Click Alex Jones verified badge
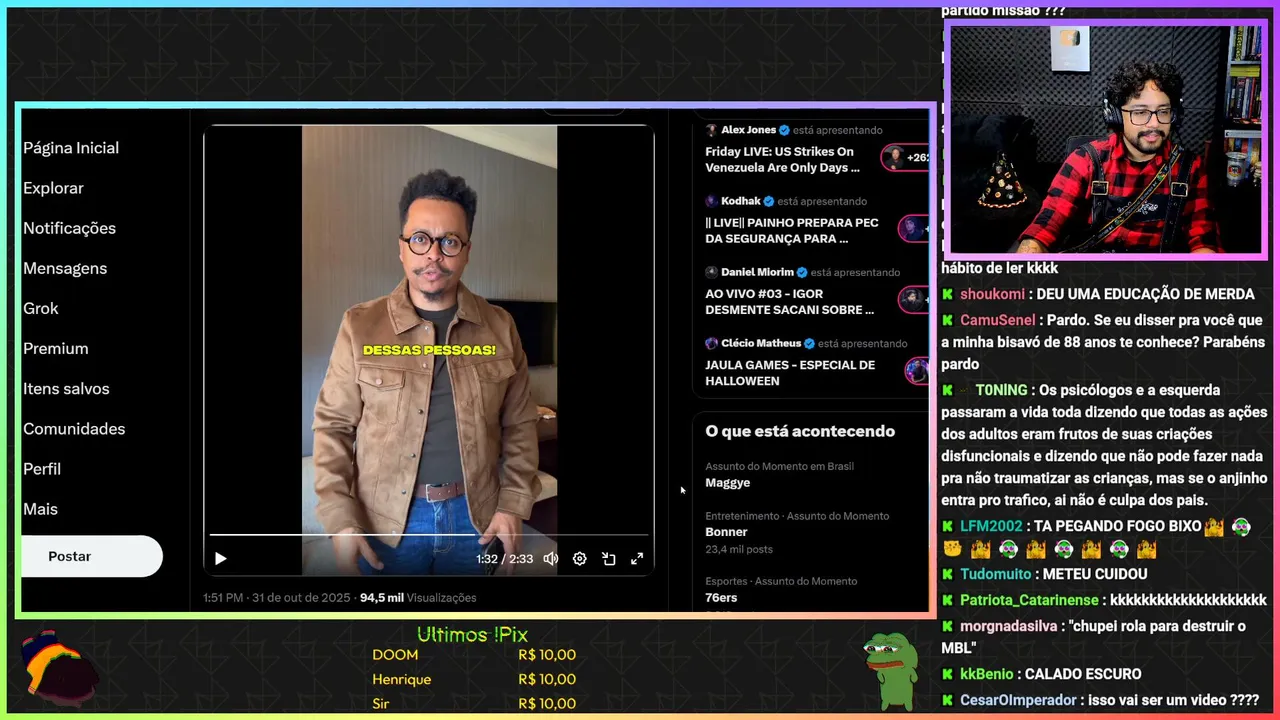The width and height of the screenshot is (1280, 720). 784,130
